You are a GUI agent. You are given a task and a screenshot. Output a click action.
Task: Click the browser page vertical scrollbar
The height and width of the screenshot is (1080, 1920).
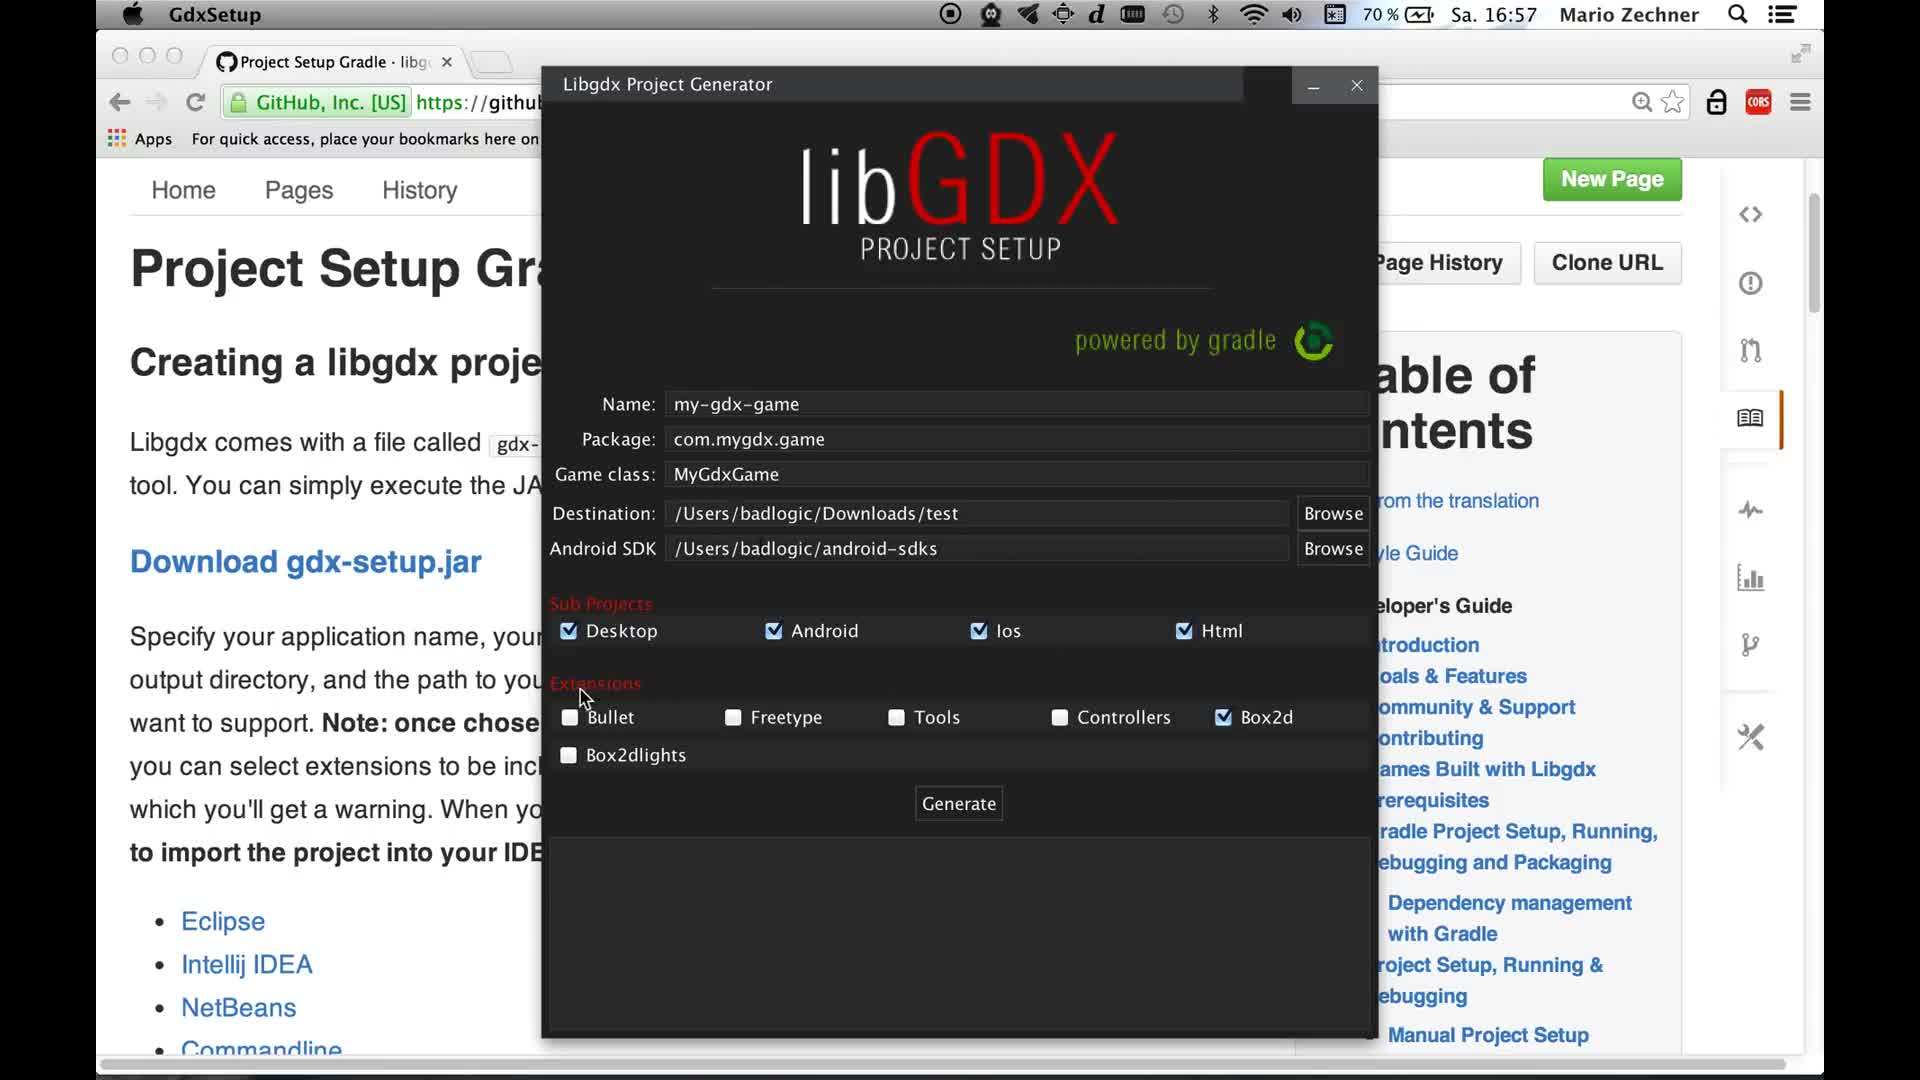click(1814, 254)
